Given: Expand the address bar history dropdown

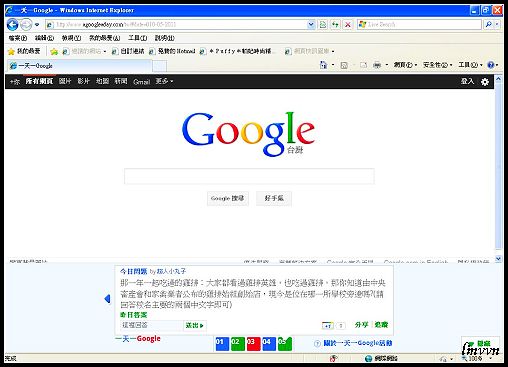Looking at the screenshot, I should [x=311, y=24].
